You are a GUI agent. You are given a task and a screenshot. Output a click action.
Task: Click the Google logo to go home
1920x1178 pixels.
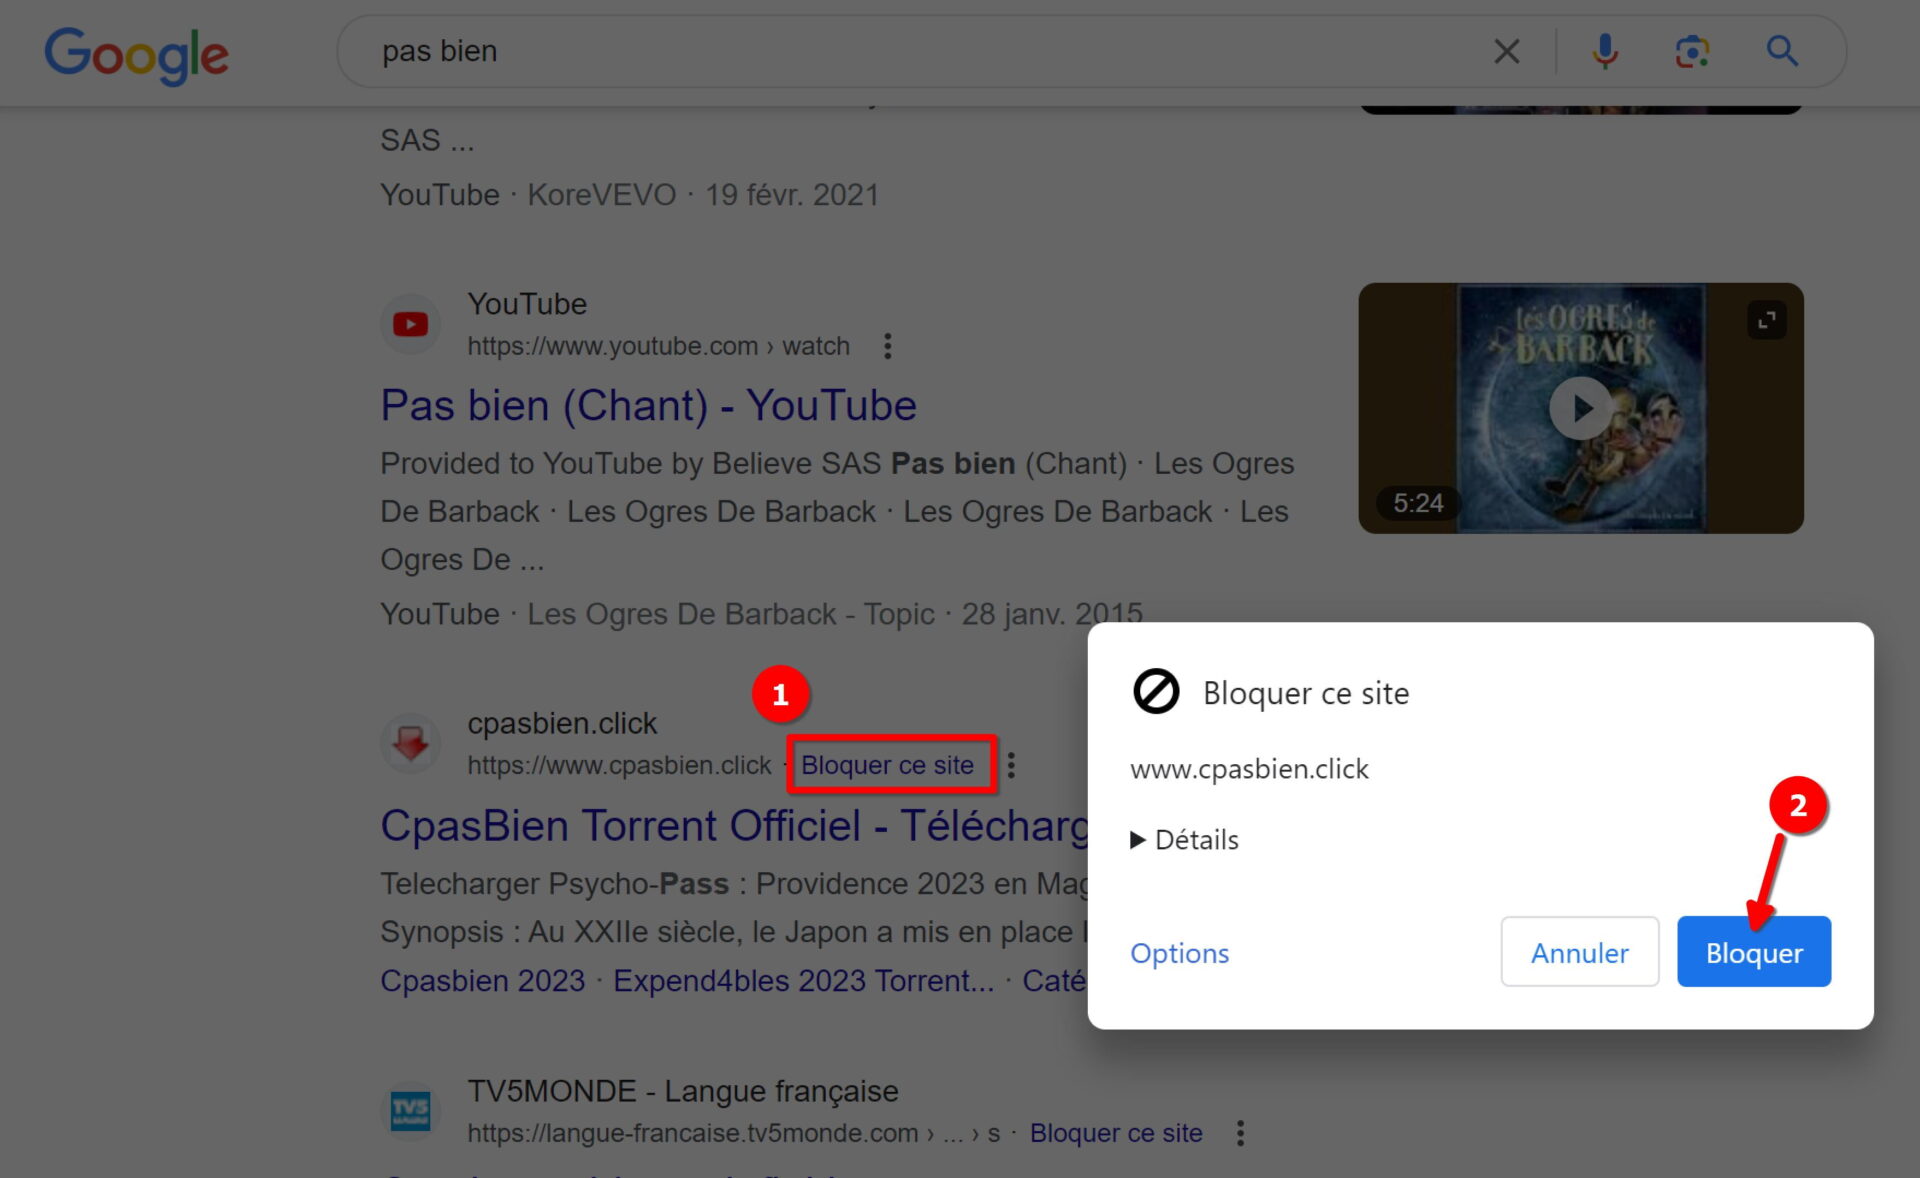(x=136, y=54)
